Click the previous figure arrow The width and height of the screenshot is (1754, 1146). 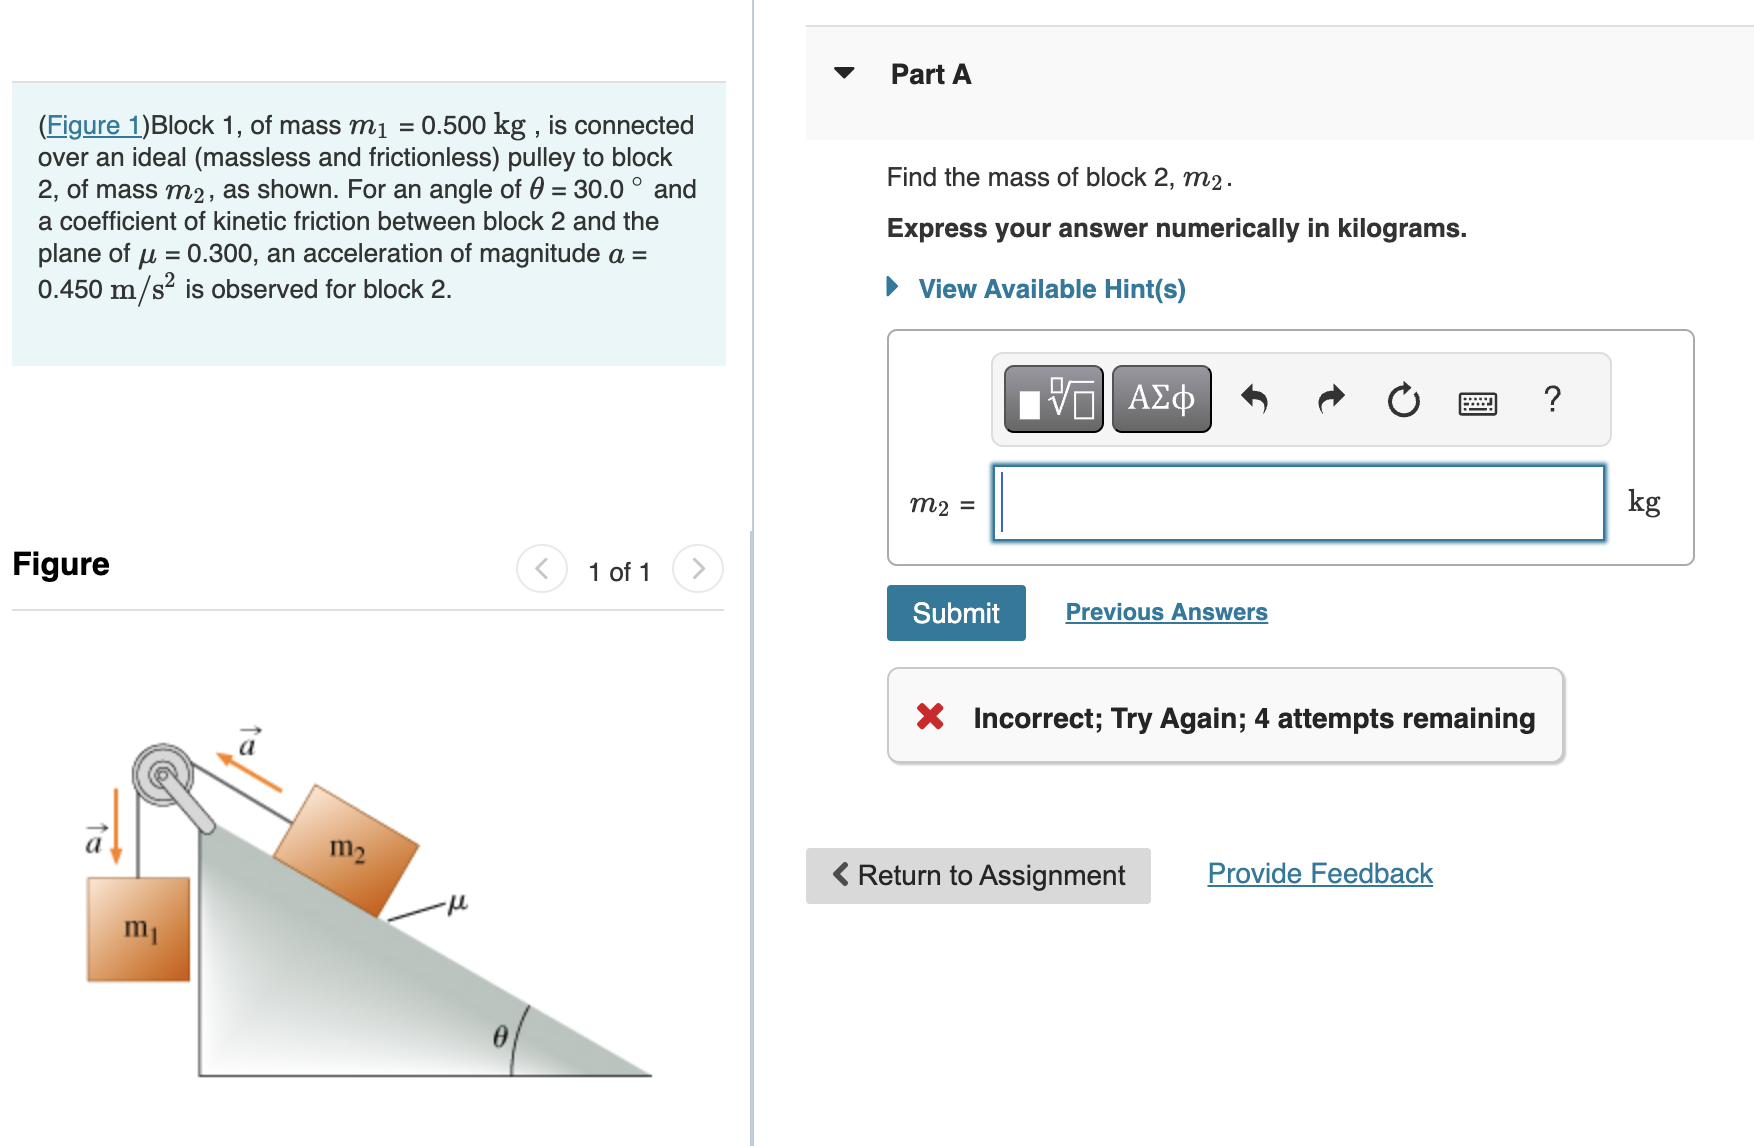(x=541, y=568)
